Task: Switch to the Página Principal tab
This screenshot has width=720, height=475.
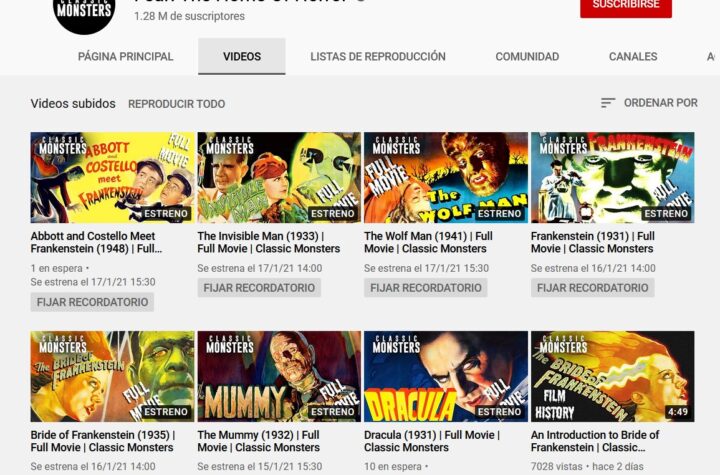Action: click(125, 57)
